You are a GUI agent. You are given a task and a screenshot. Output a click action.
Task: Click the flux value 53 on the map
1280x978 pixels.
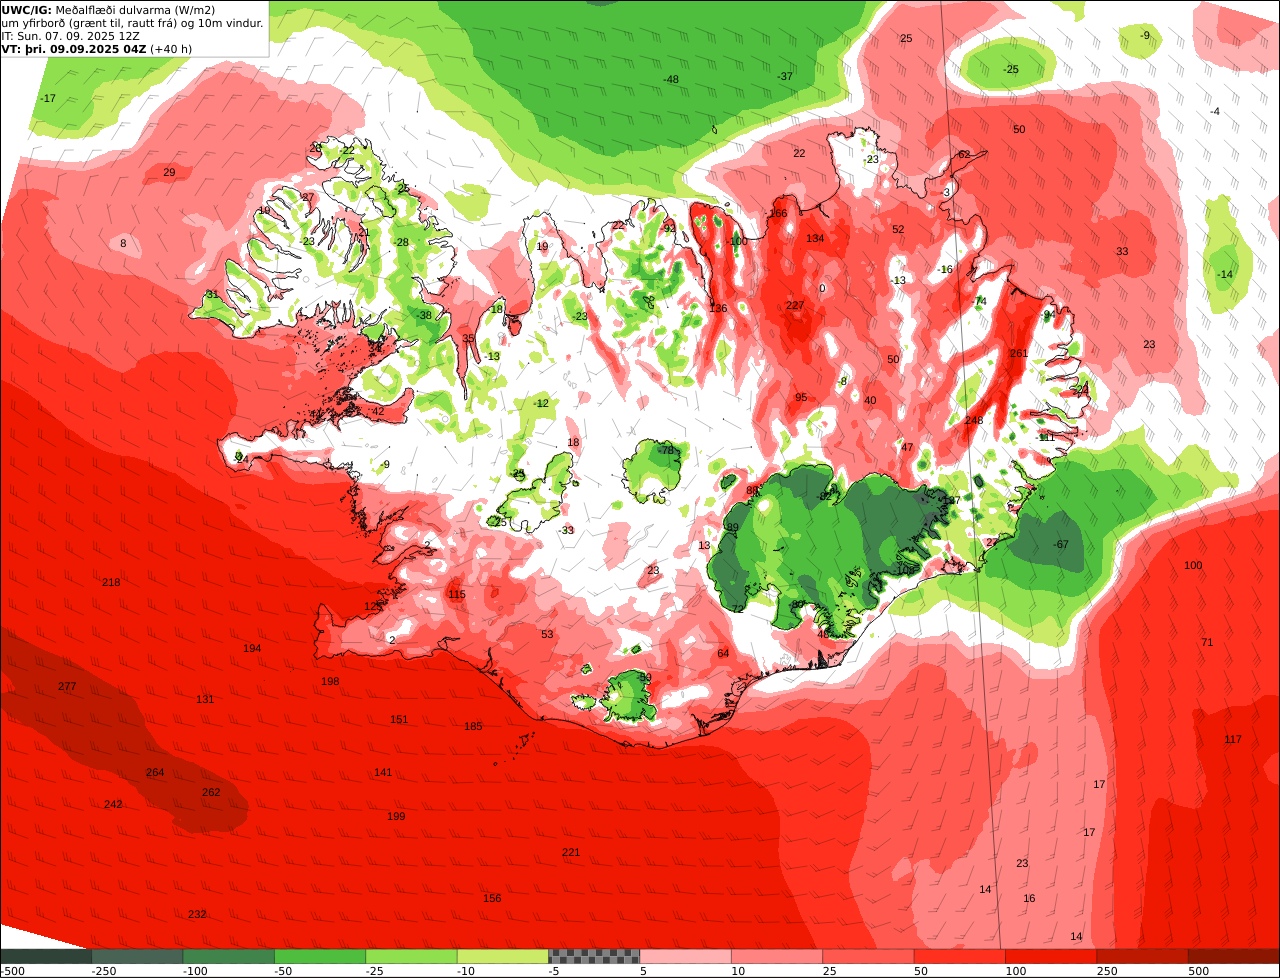[547, 635]
